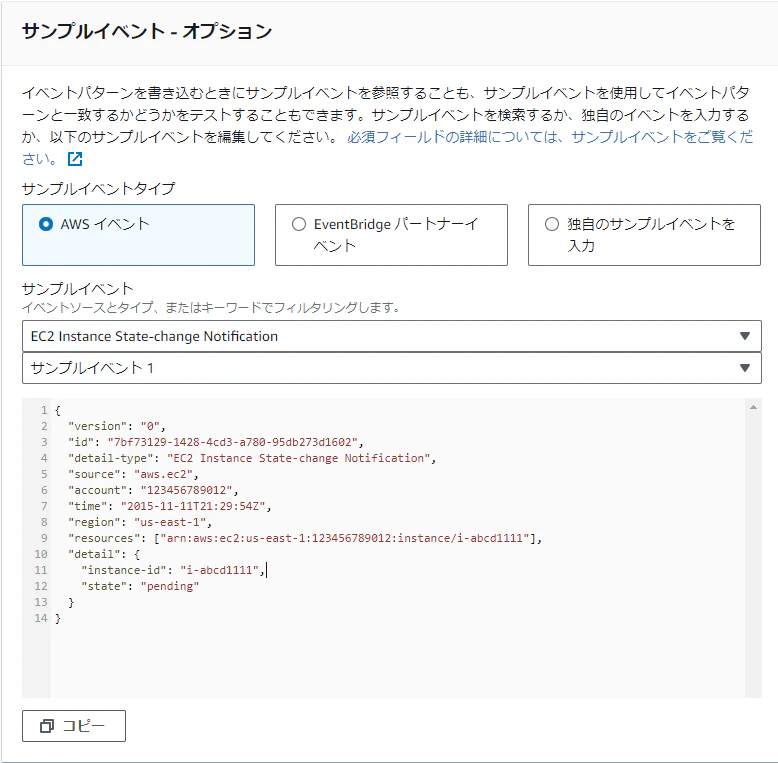This screenshot has width=778, height=763.
Task: Click the "id" line with 7bf73129 value
Action: [x=216, y=442]
